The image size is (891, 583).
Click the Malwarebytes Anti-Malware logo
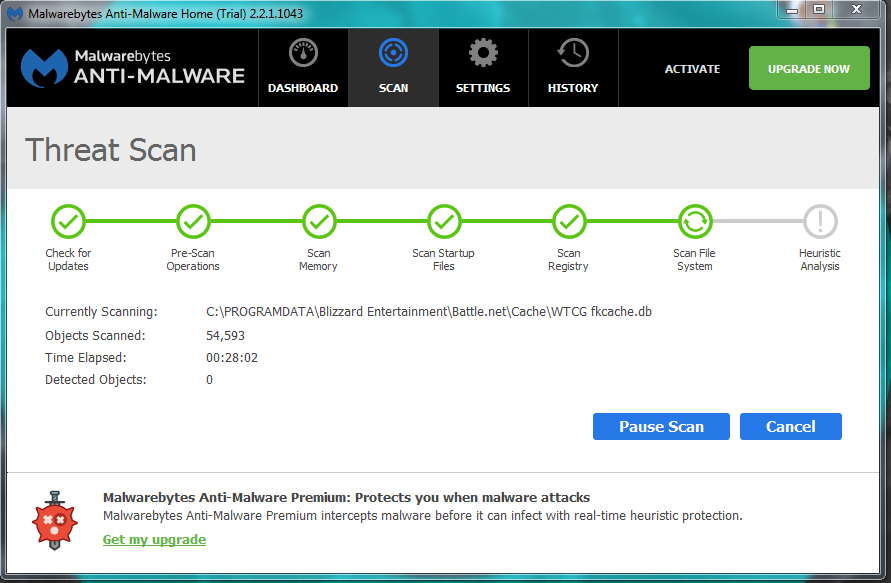132,68
